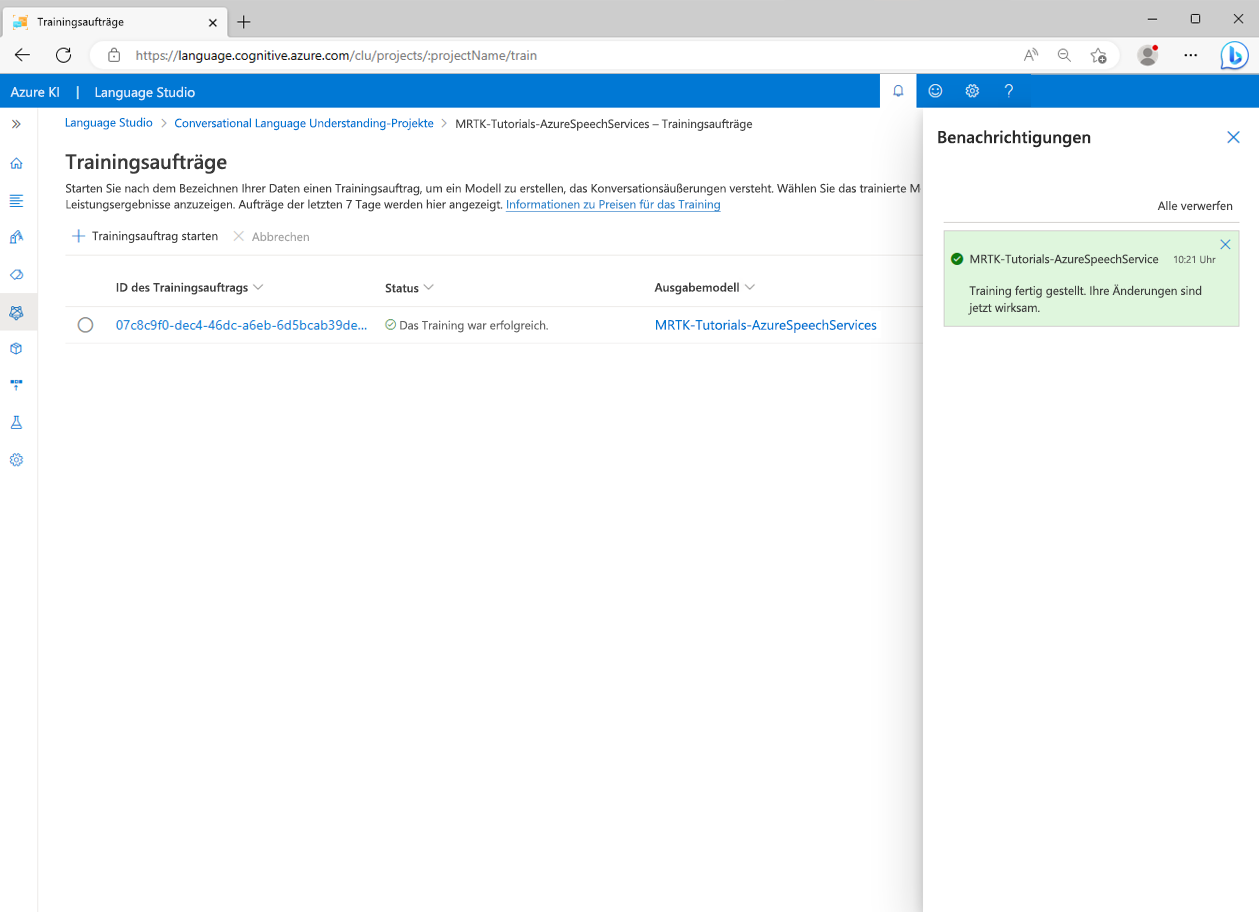Open the feedback smiley icon
This screenshot has height=912, width=1259.
(935, 91)
